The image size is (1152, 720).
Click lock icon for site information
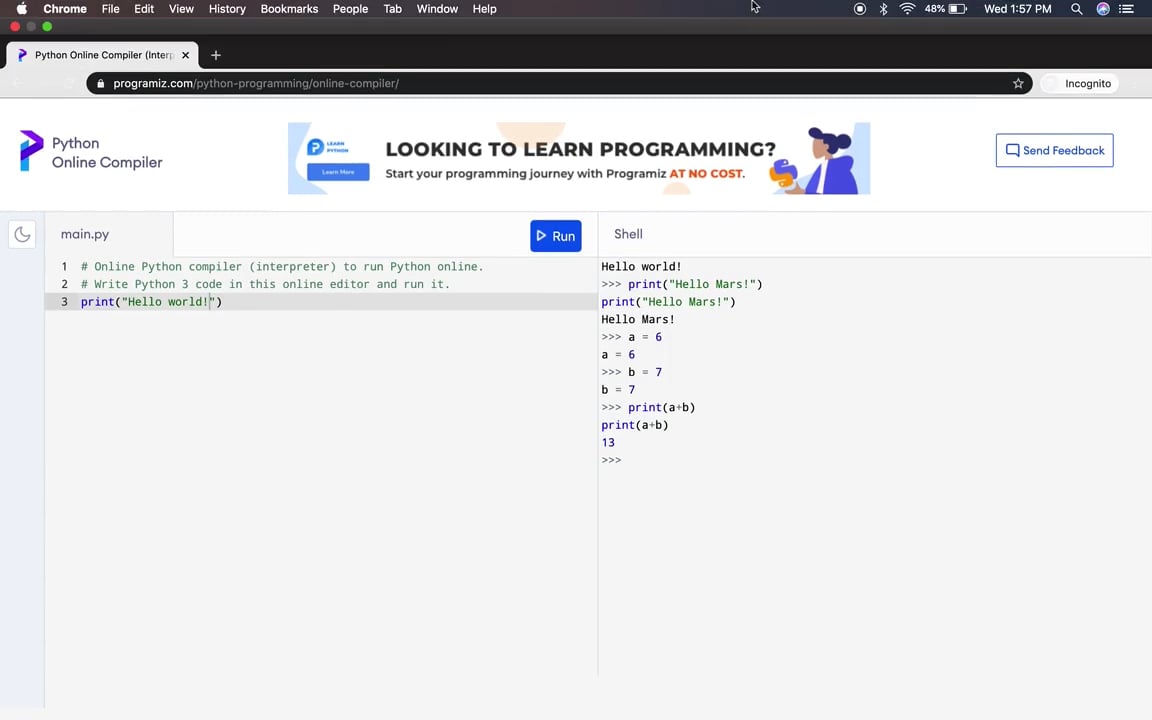[101, 84]
